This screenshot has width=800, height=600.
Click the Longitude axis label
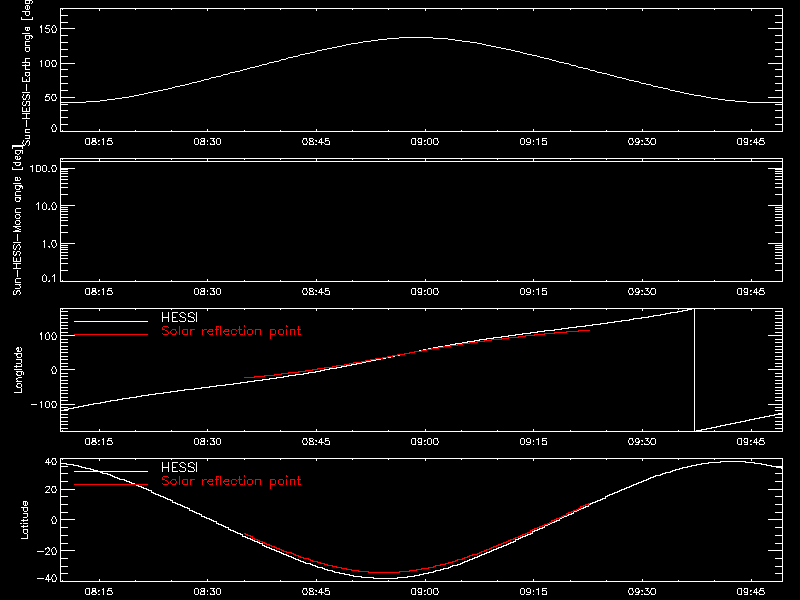18,370
